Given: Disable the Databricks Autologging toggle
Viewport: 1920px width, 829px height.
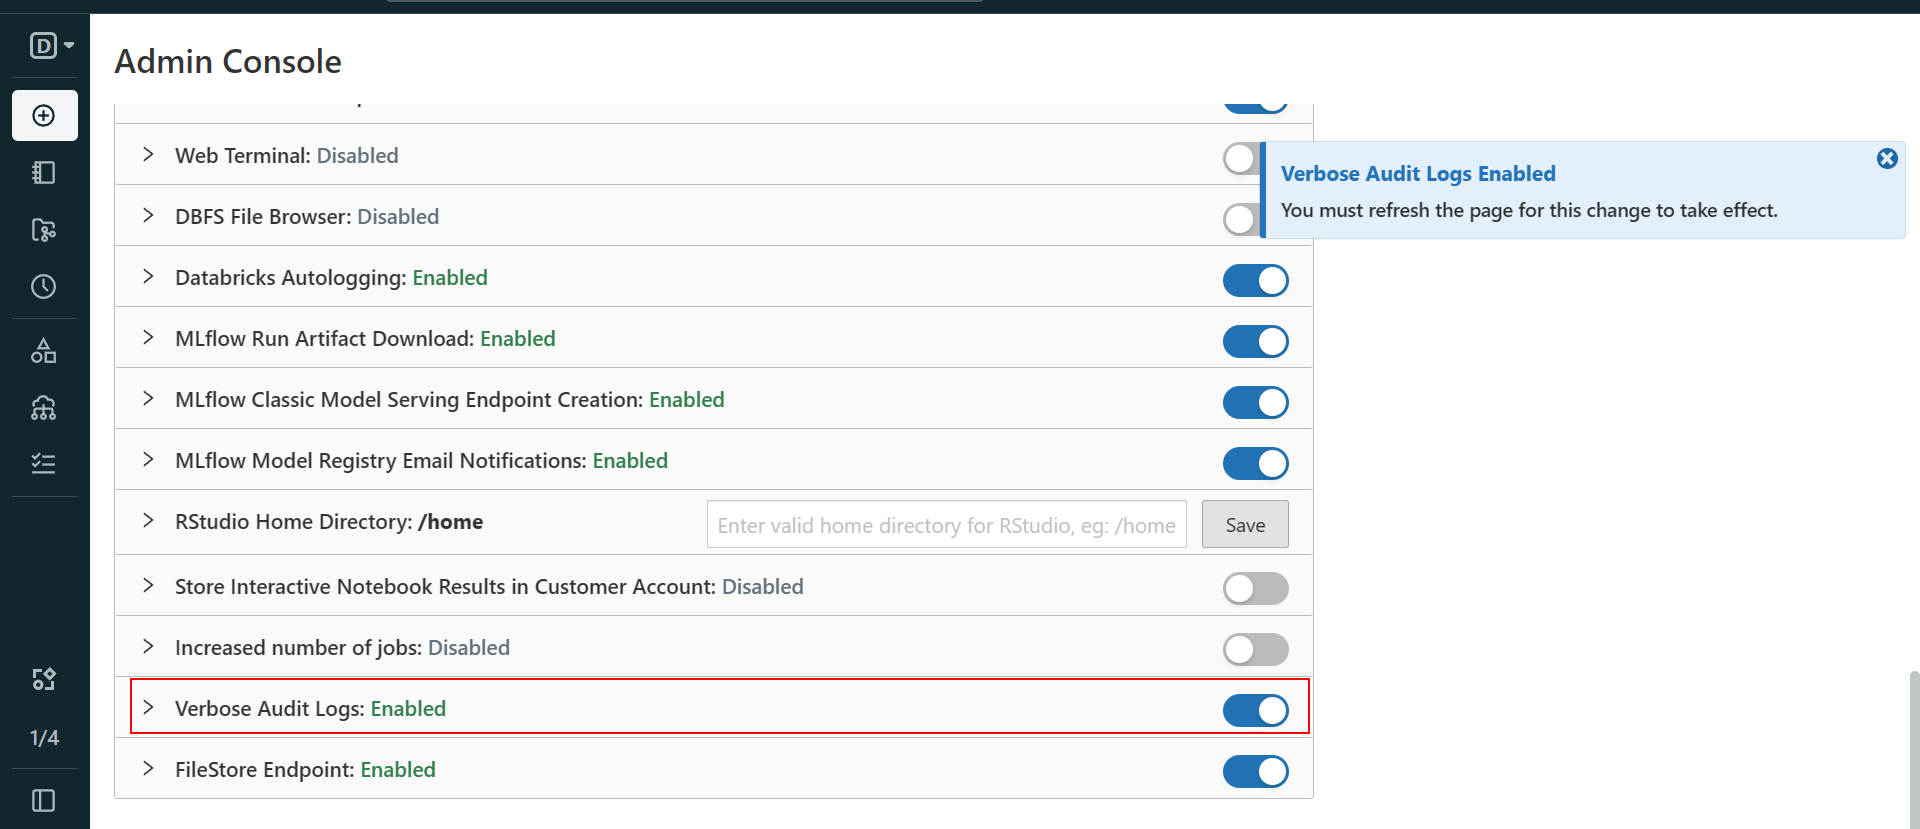Looking at the screenshot, I should pyautogui.click(x=1256, y=280).
